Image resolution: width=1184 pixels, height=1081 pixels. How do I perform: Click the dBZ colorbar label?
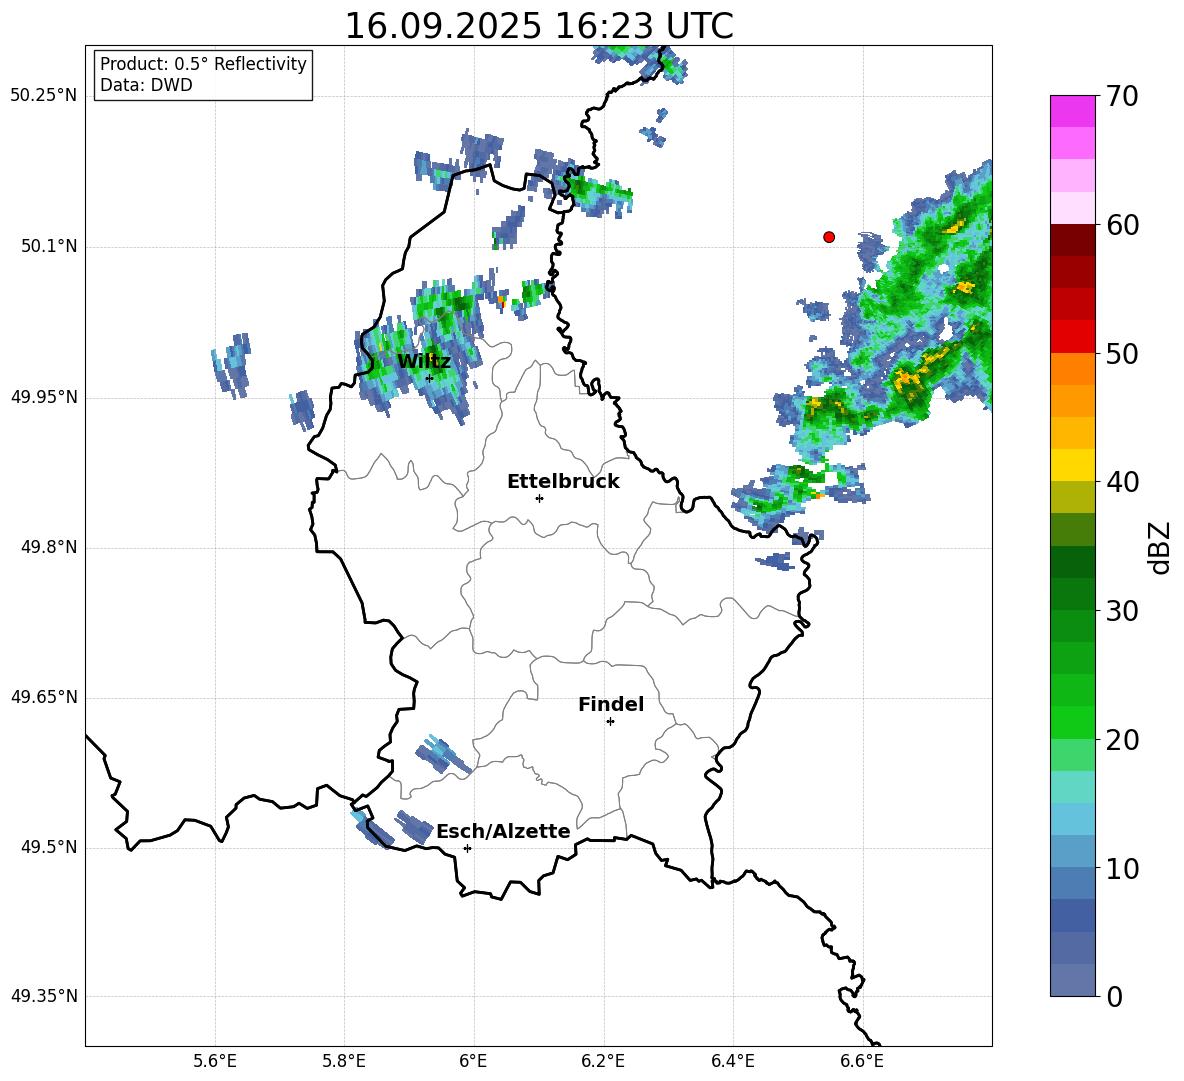tap(1159, 547)
